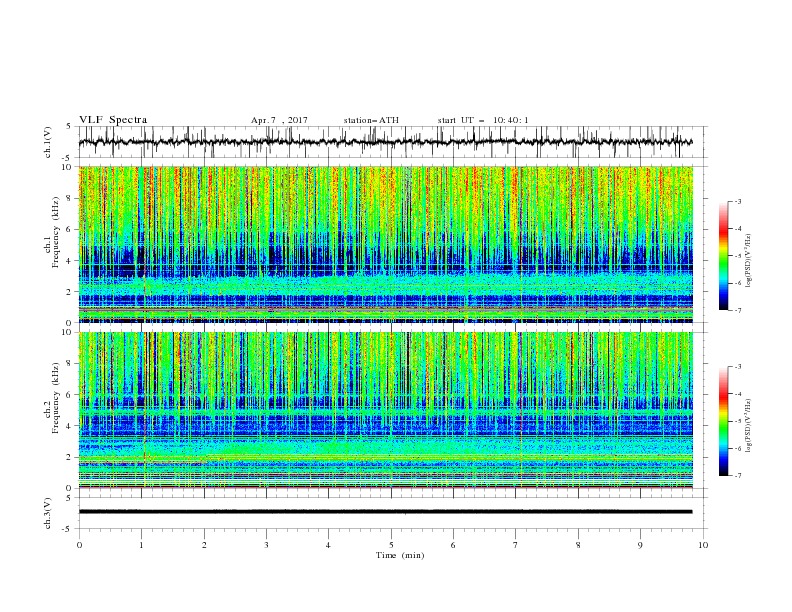Click the "-7" tick on upper colorbar
Image resolution: width=792 pixels, height=612 pixels.
pyautogui.click(x=738, y=310)
